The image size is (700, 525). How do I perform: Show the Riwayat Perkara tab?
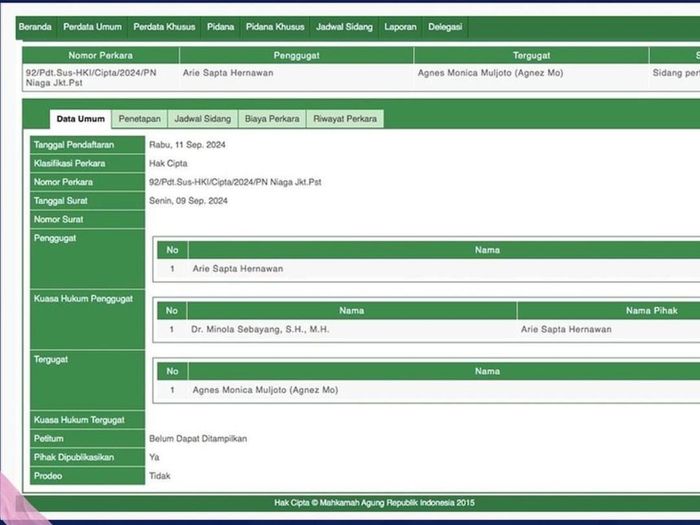[x=345, y=119]
